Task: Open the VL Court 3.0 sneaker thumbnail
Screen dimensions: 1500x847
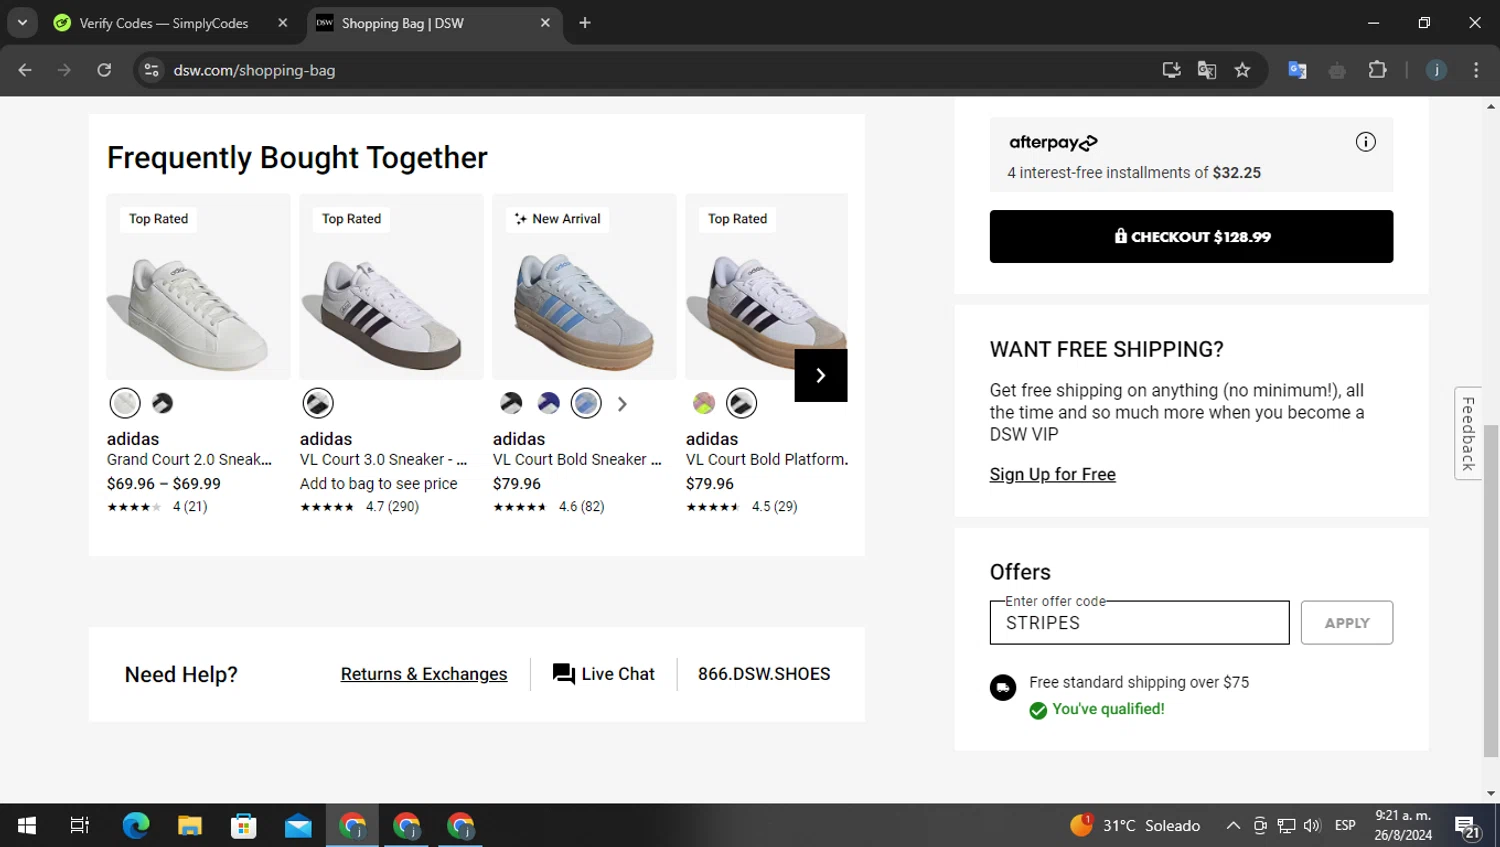Action: [x=391, y=287]
